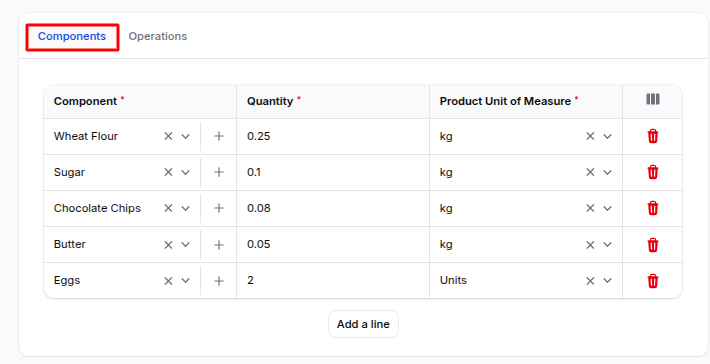Clear the kg unit on Wheat Flour row
Viewport: 710px width, 364px height.
point(590,136)
